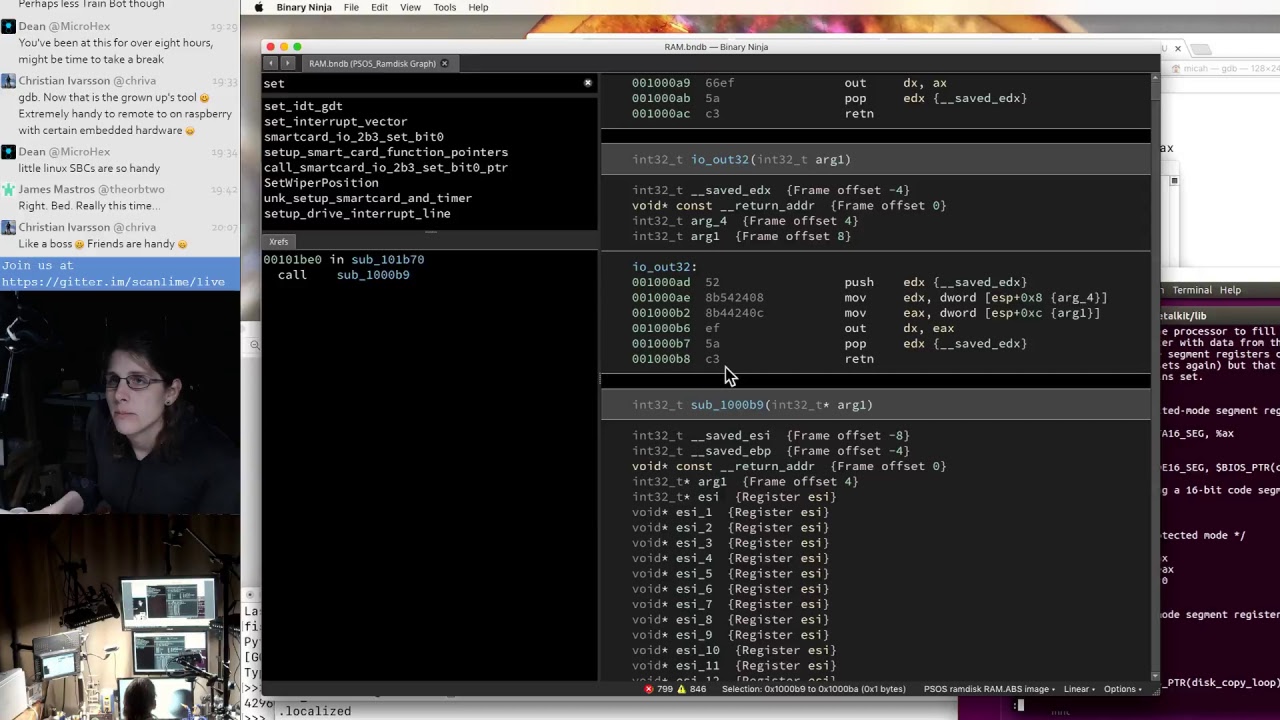Viewport: 1280px width, 720px height.
Task: Open the Options dropdown
Action: click(1123, 689)
